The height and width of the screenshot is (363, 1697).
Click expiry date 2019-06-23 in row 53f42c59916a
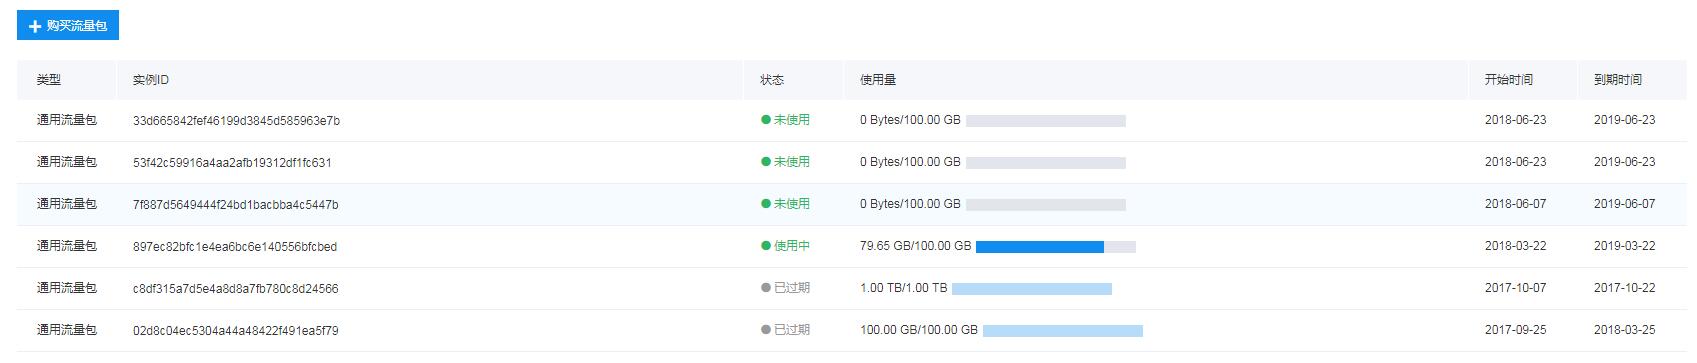click(1625, 162)
